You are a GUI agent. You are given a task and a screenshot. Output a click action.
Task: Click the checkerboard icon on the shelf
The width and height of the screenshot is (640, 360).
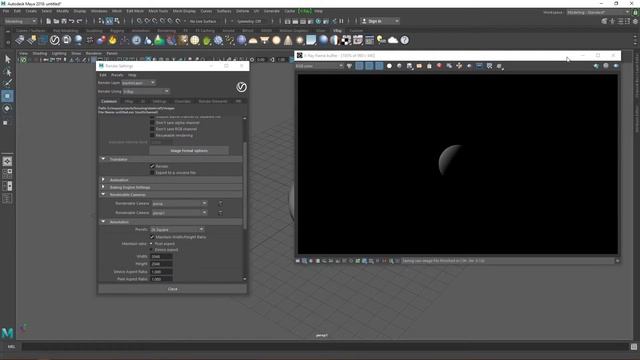tap(346, 40)
